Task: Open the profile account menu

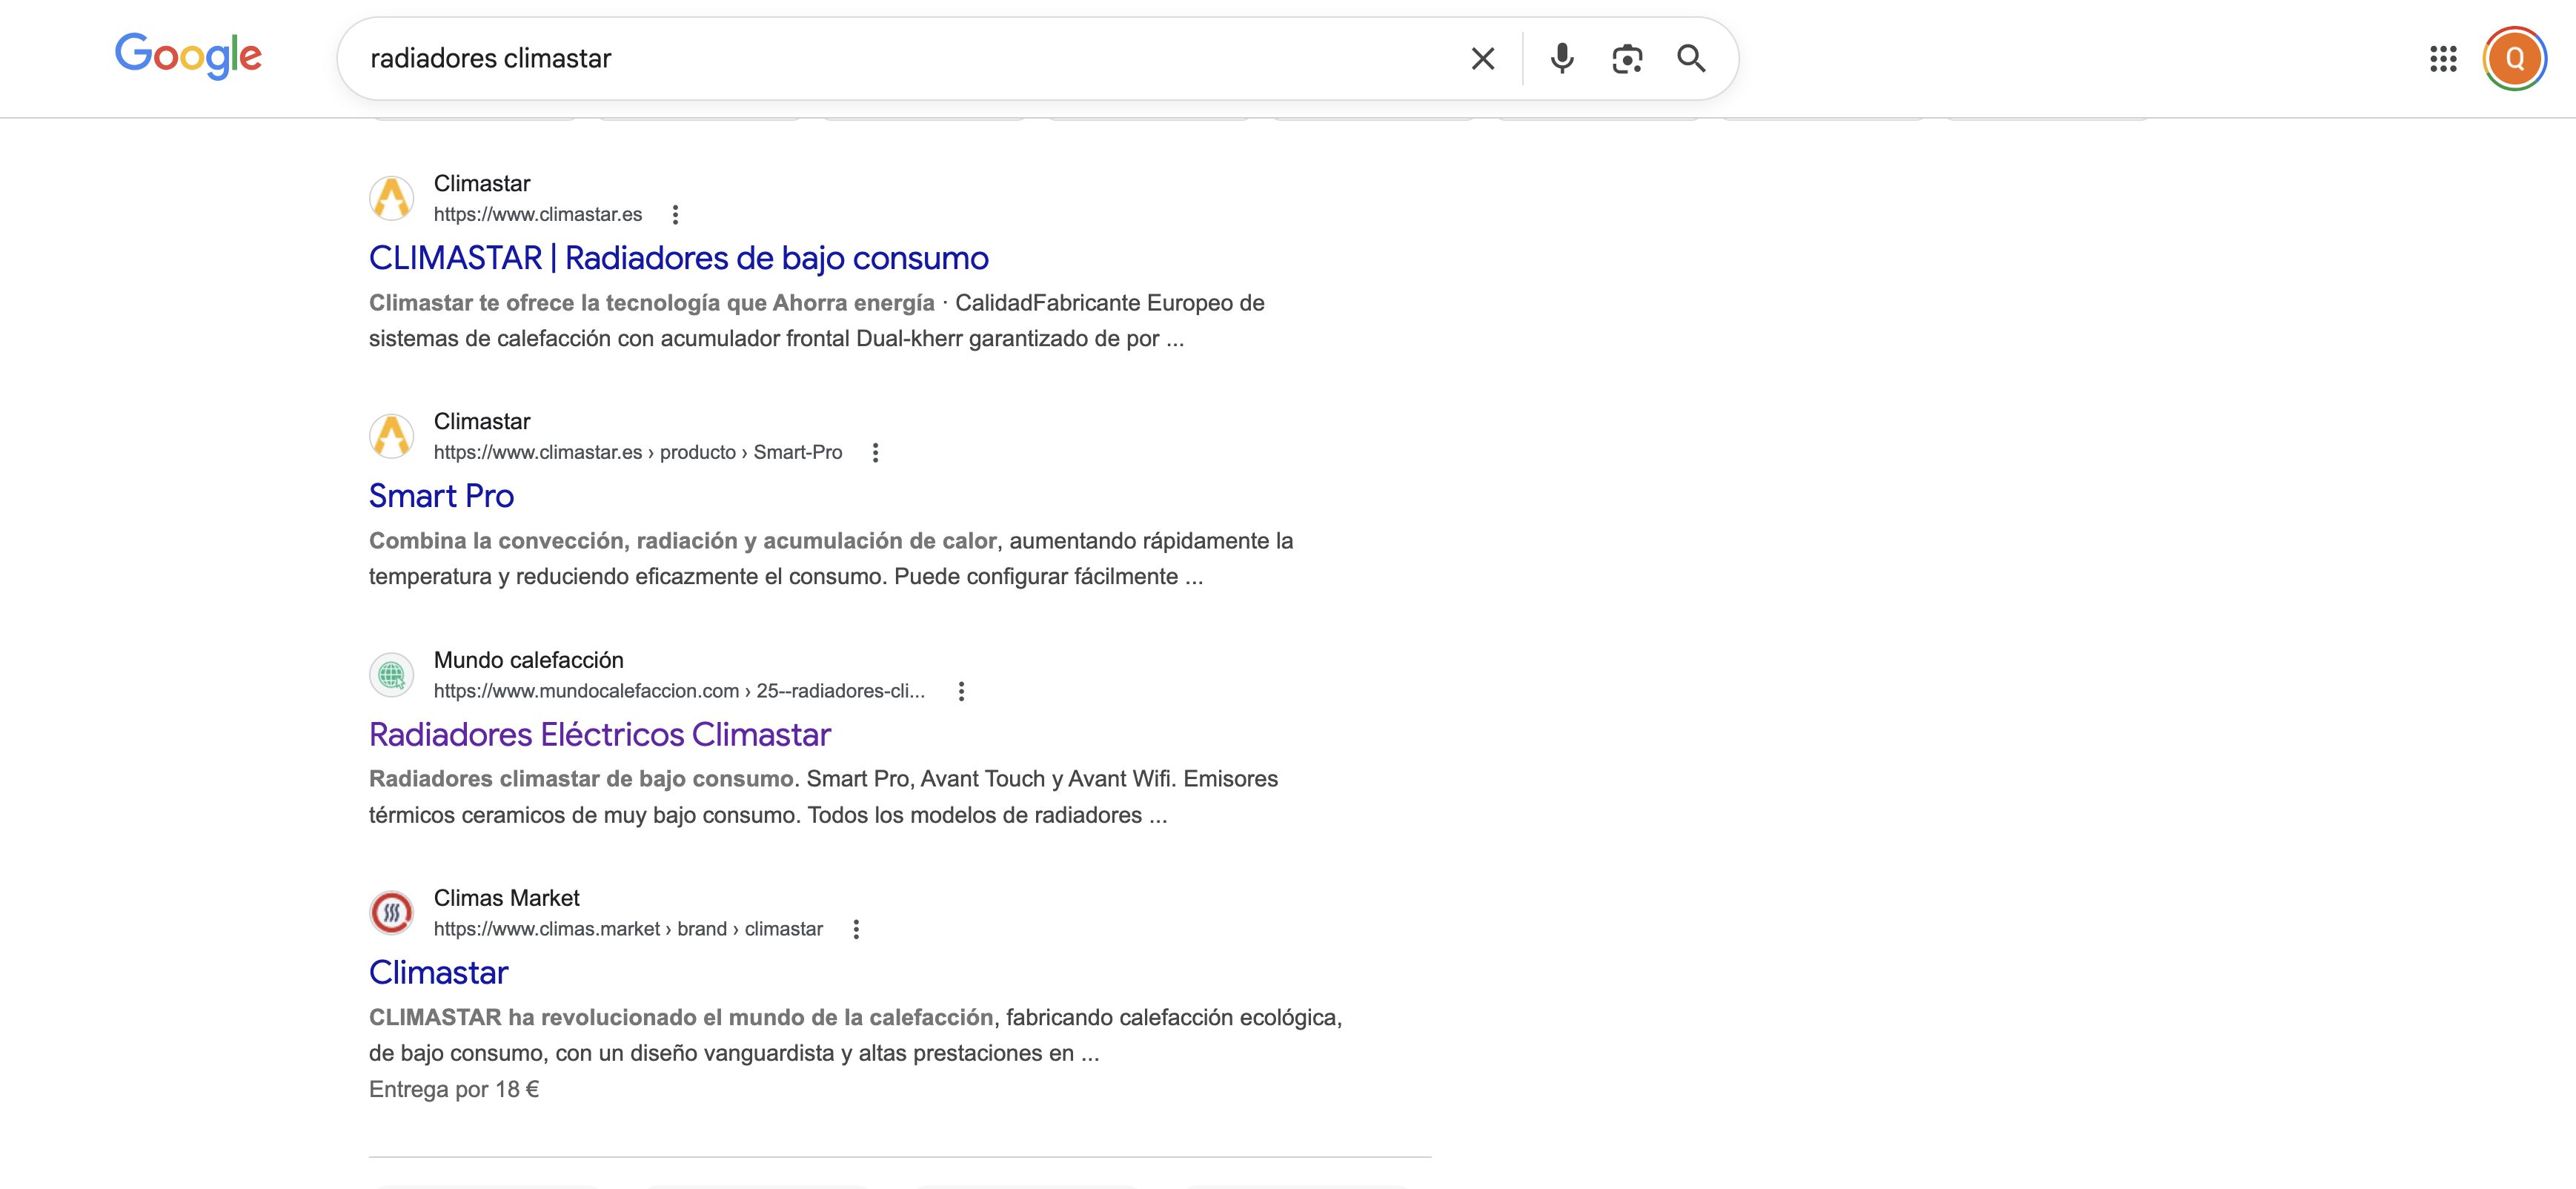Action: point(2515,58)
